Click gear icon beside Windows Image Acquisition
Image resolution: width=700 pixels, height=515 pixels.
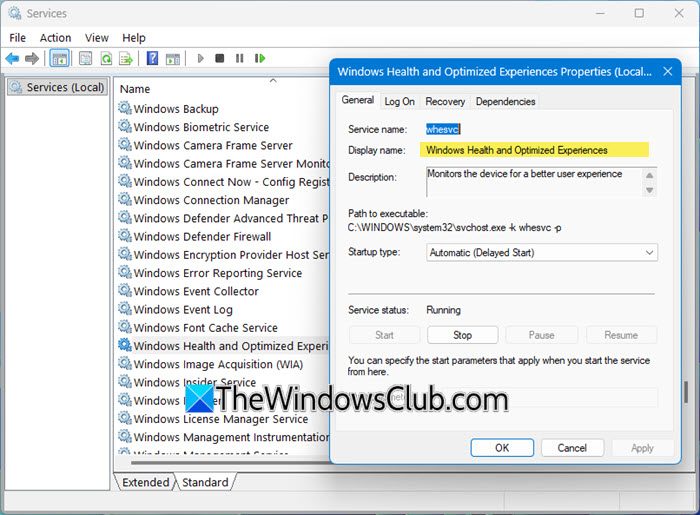coord(125,364)
